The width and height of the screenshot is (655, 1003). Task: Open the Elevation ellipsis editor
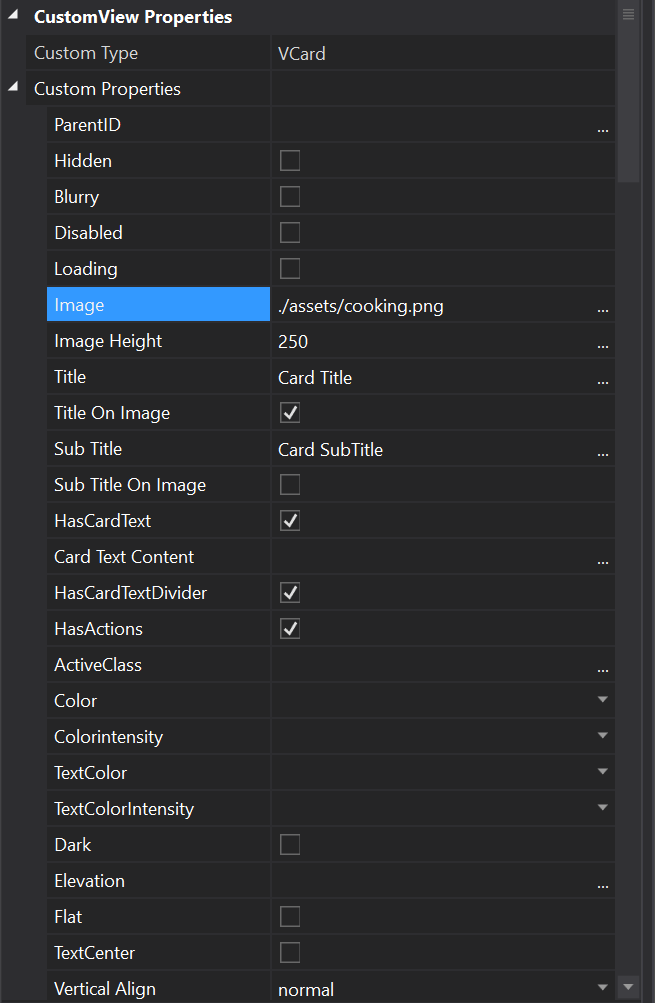click(x=602, y=883)
